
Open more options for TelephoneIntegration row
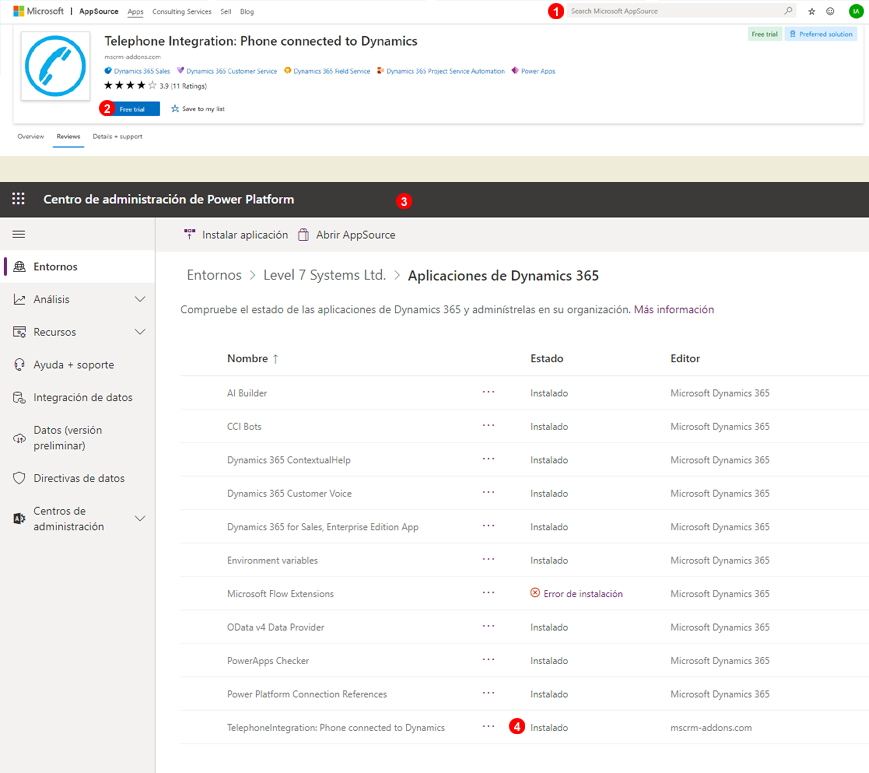click(488, 726)
